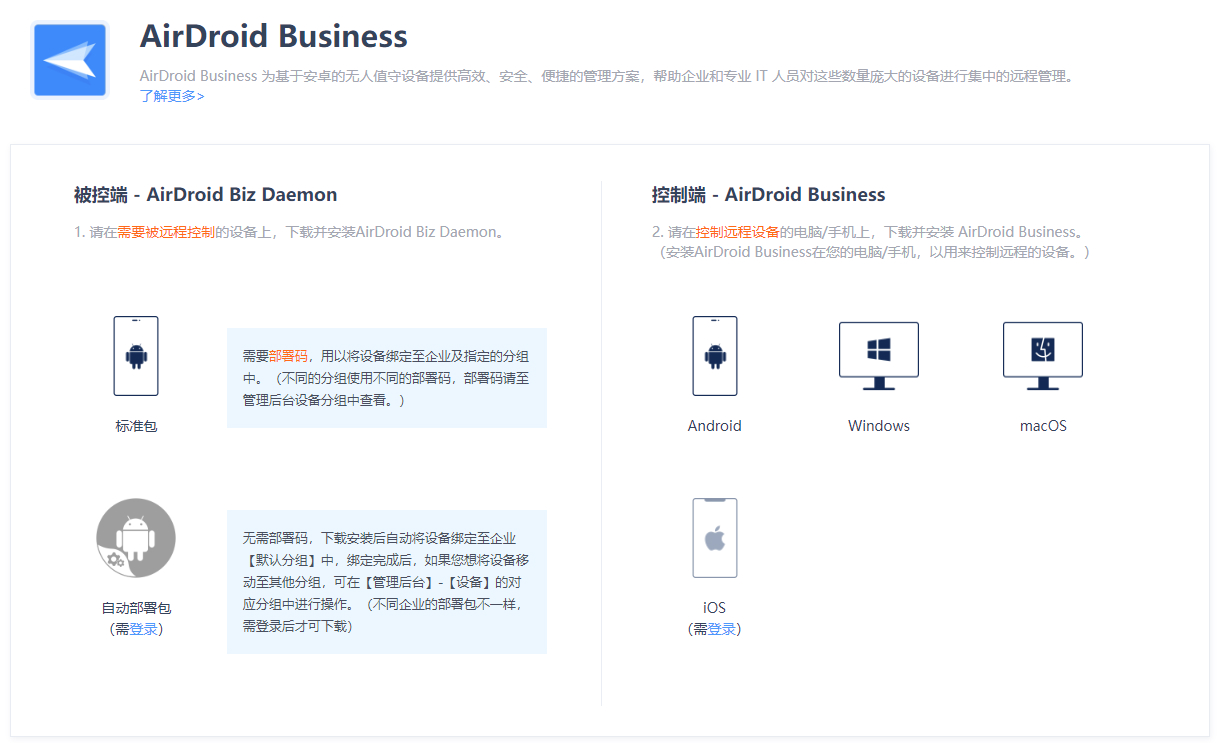The height and width of the screenshot is (743, 1219).
Task: Download the macOS desktop client monitor icon
Action: click(x=1043, y=356)
